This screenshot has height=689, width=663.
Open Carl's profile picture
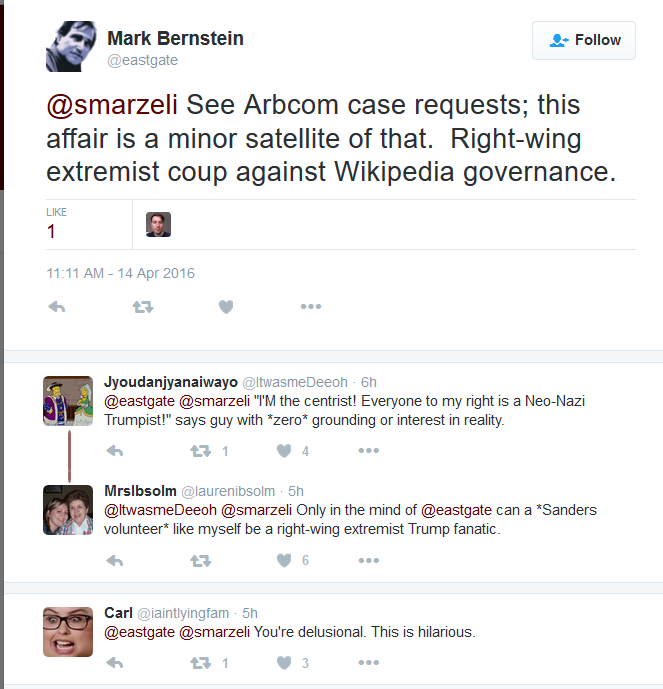point(68,632)
